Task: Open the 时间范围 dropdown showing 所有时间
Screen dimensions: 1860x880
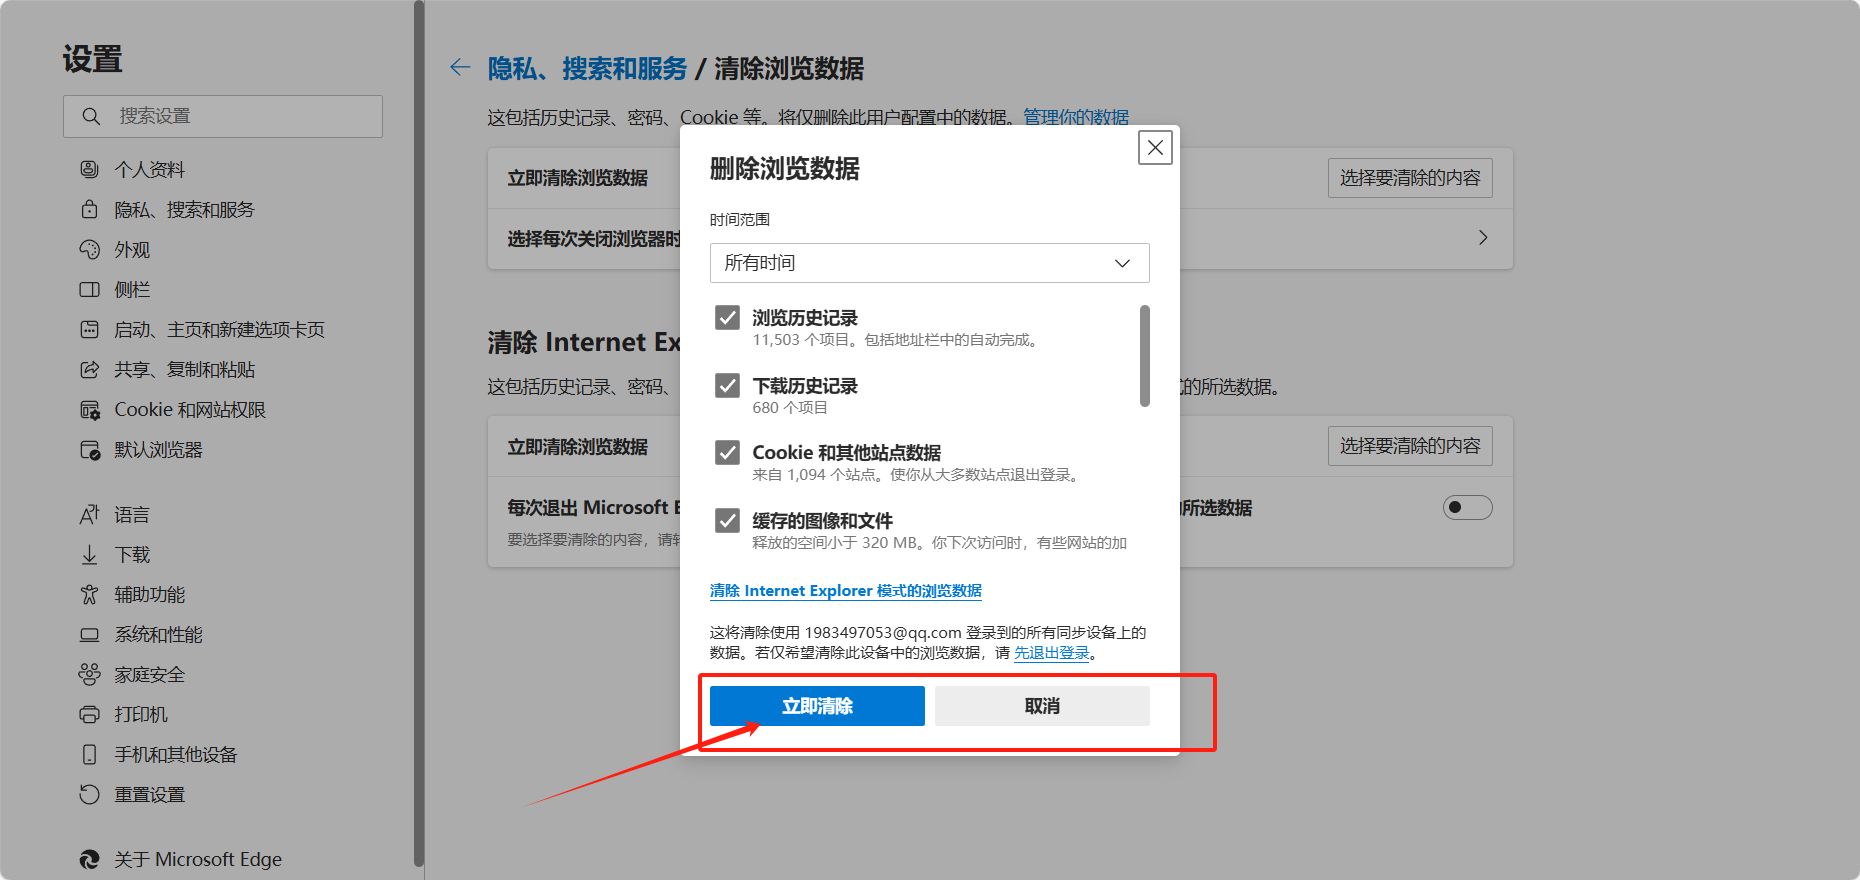Action: tap(929, 263)
